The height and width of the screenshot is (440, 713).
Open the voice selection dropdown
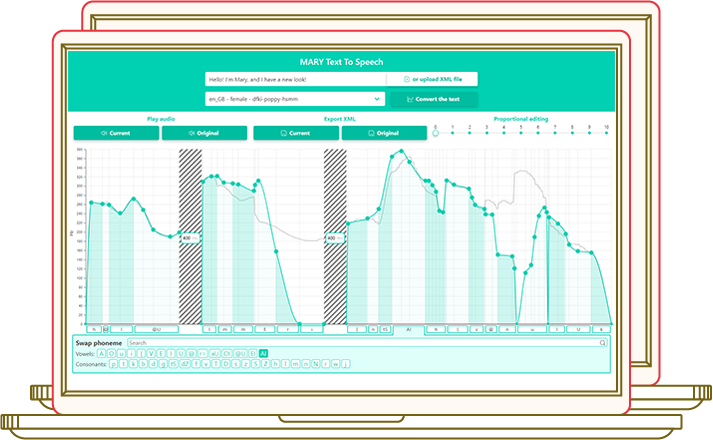point(293,99)
